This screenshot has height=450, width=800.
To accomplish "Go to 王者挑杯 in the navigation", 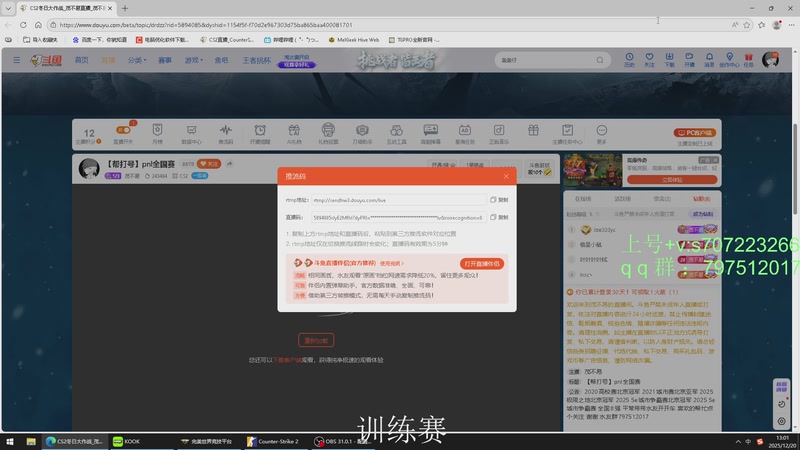I will pos(257,60).
